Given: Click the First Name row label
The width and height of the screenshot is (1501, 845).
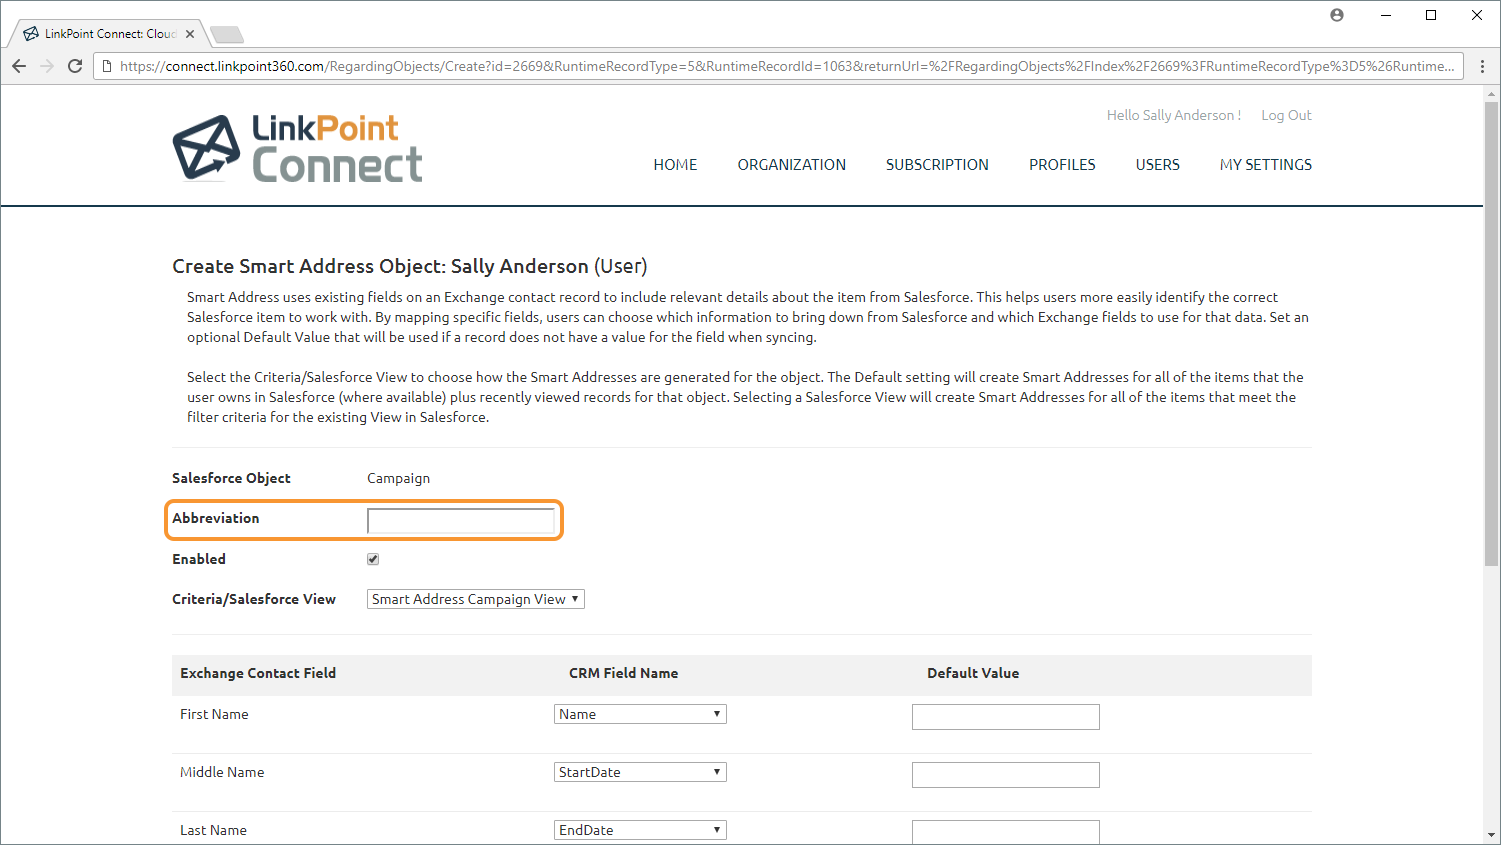Looking at the screenshot, I should [x=214, y=714].
